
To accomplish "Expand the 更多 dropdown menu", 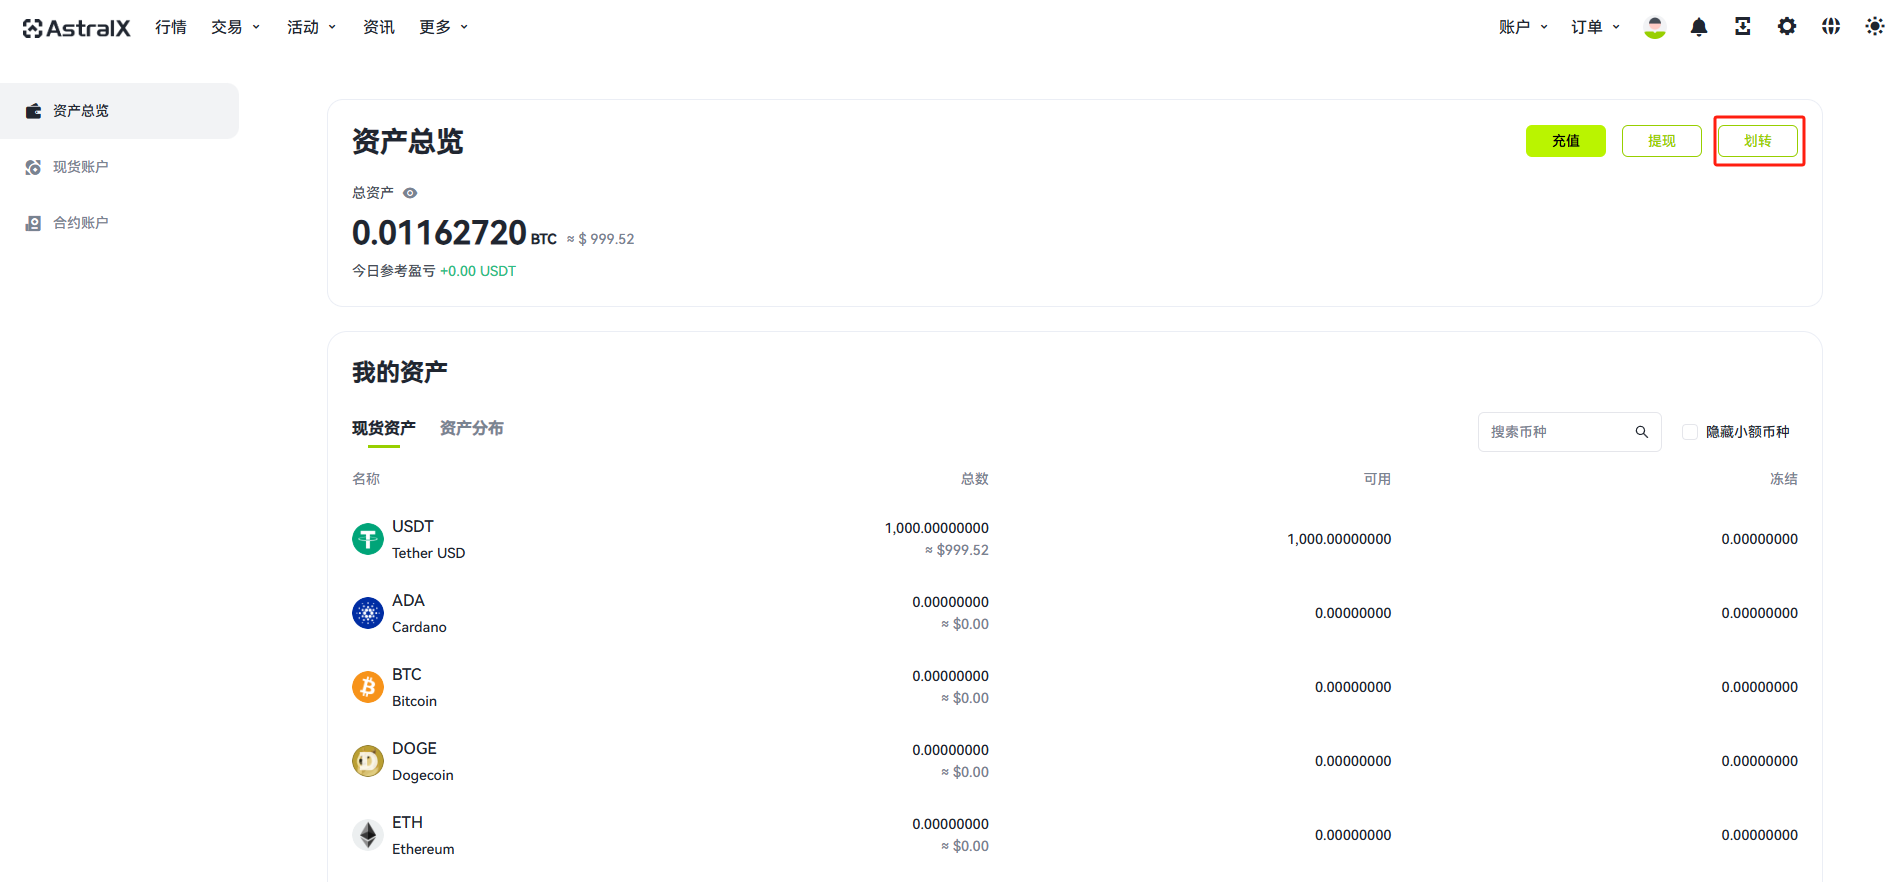I will pos(444,27).
